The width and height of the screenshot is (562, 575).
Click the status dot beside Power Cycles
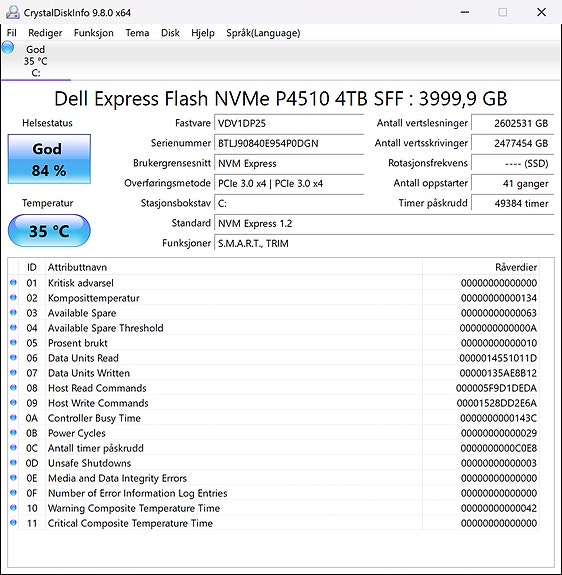click(14, 433)
